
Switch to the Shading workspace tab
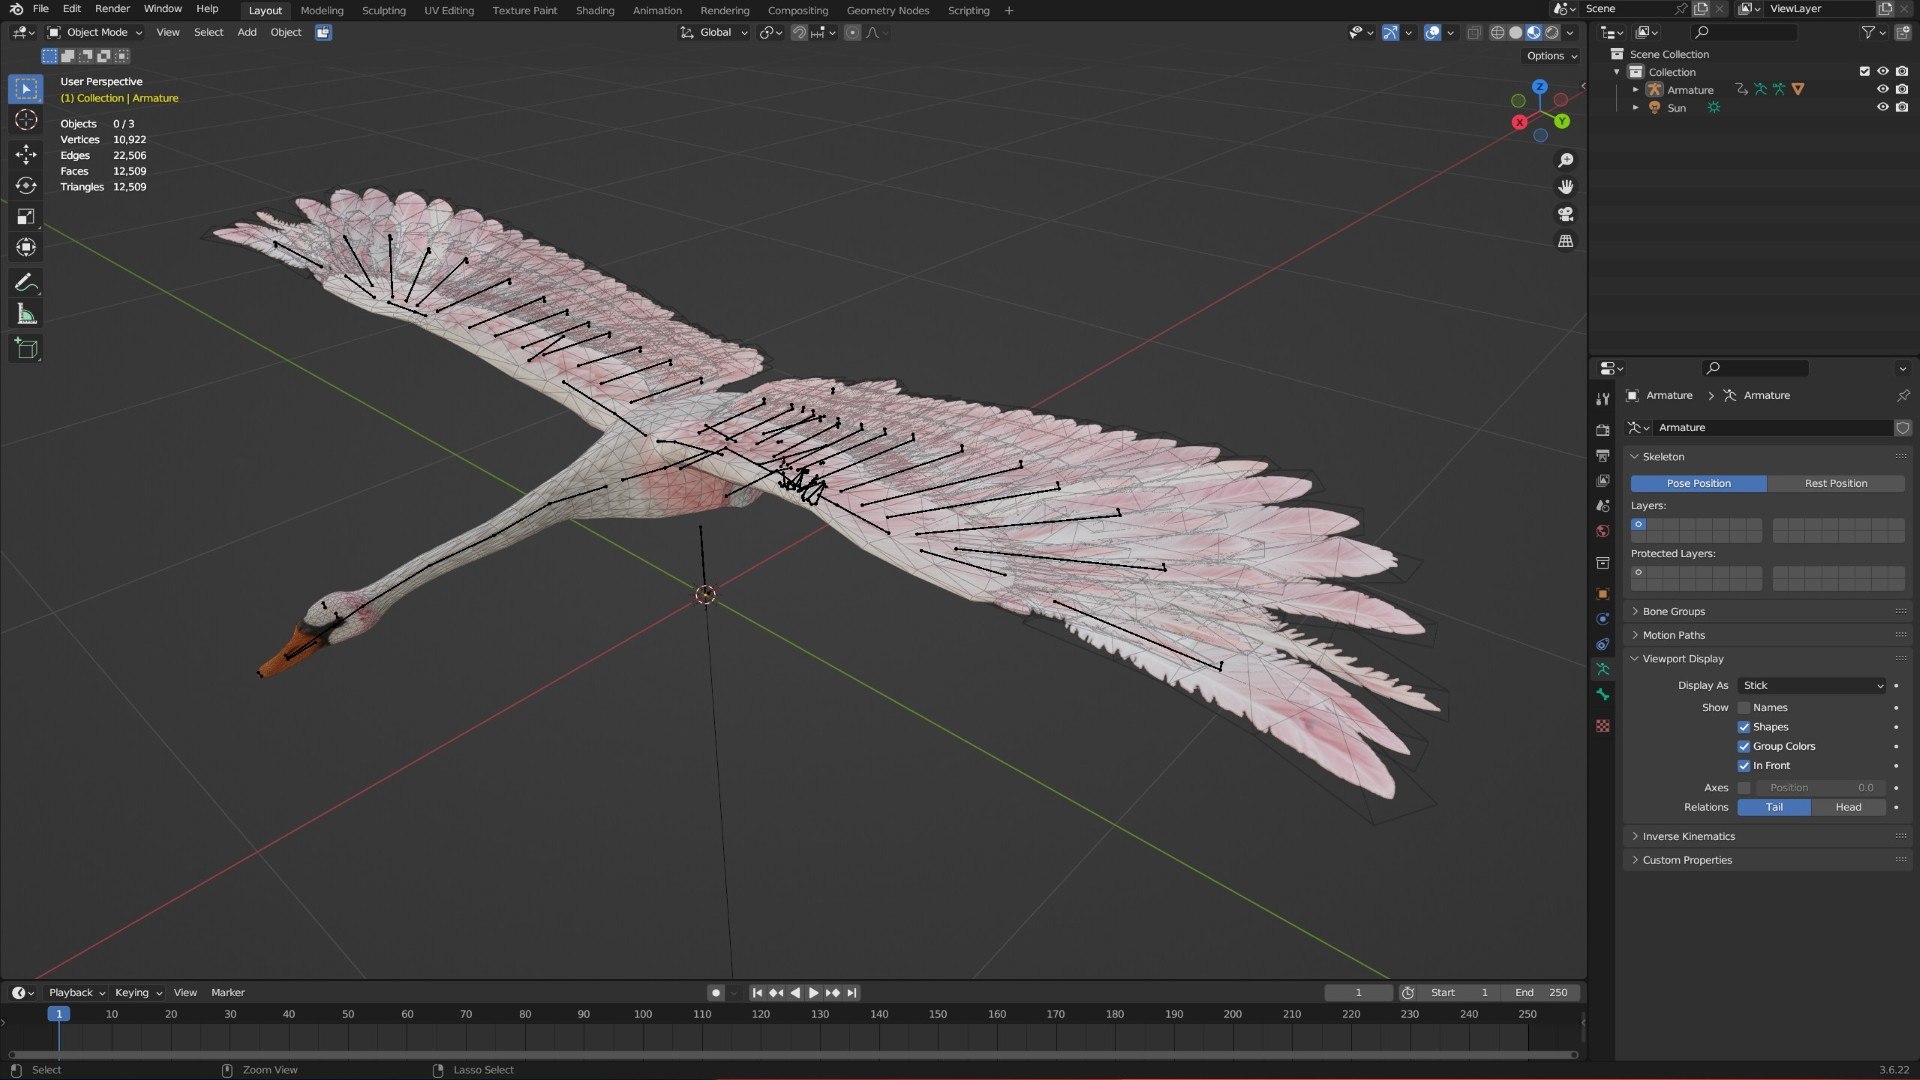(x=595, y=10)
